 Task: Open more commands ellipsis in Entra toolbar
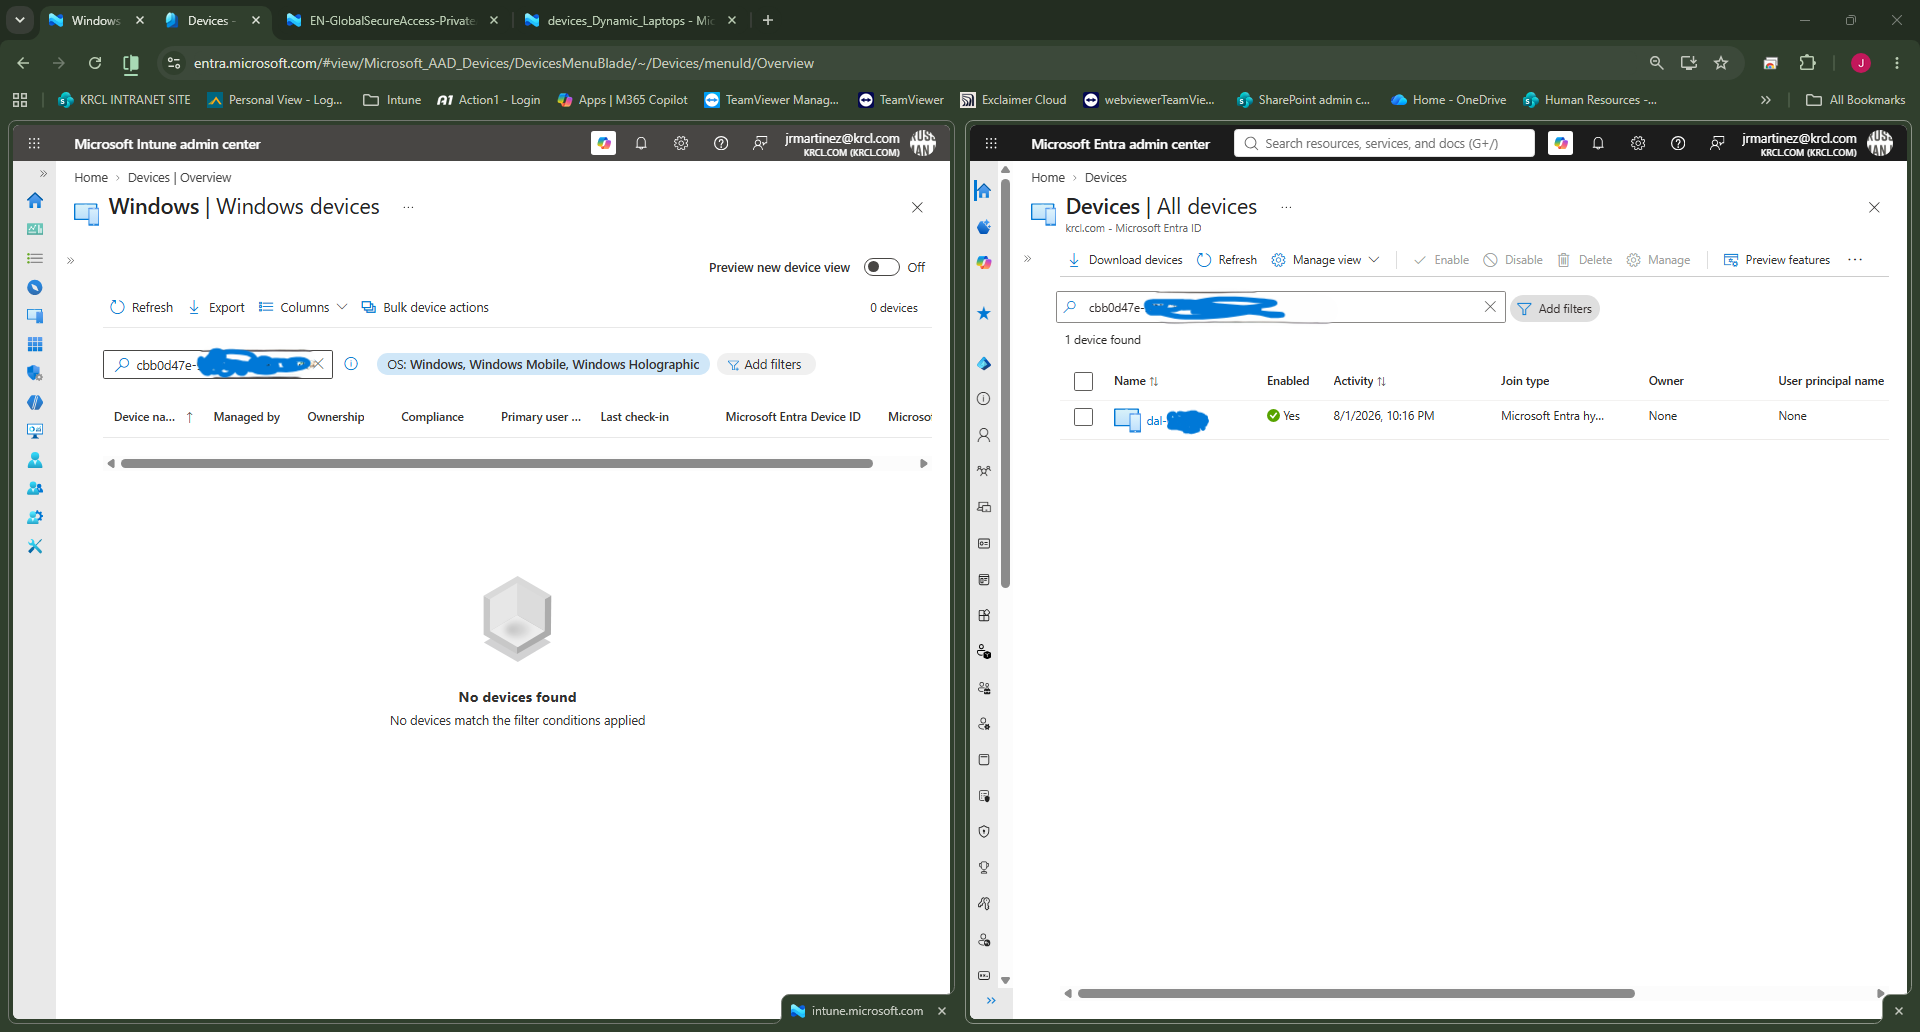(x=1855, y=260)
